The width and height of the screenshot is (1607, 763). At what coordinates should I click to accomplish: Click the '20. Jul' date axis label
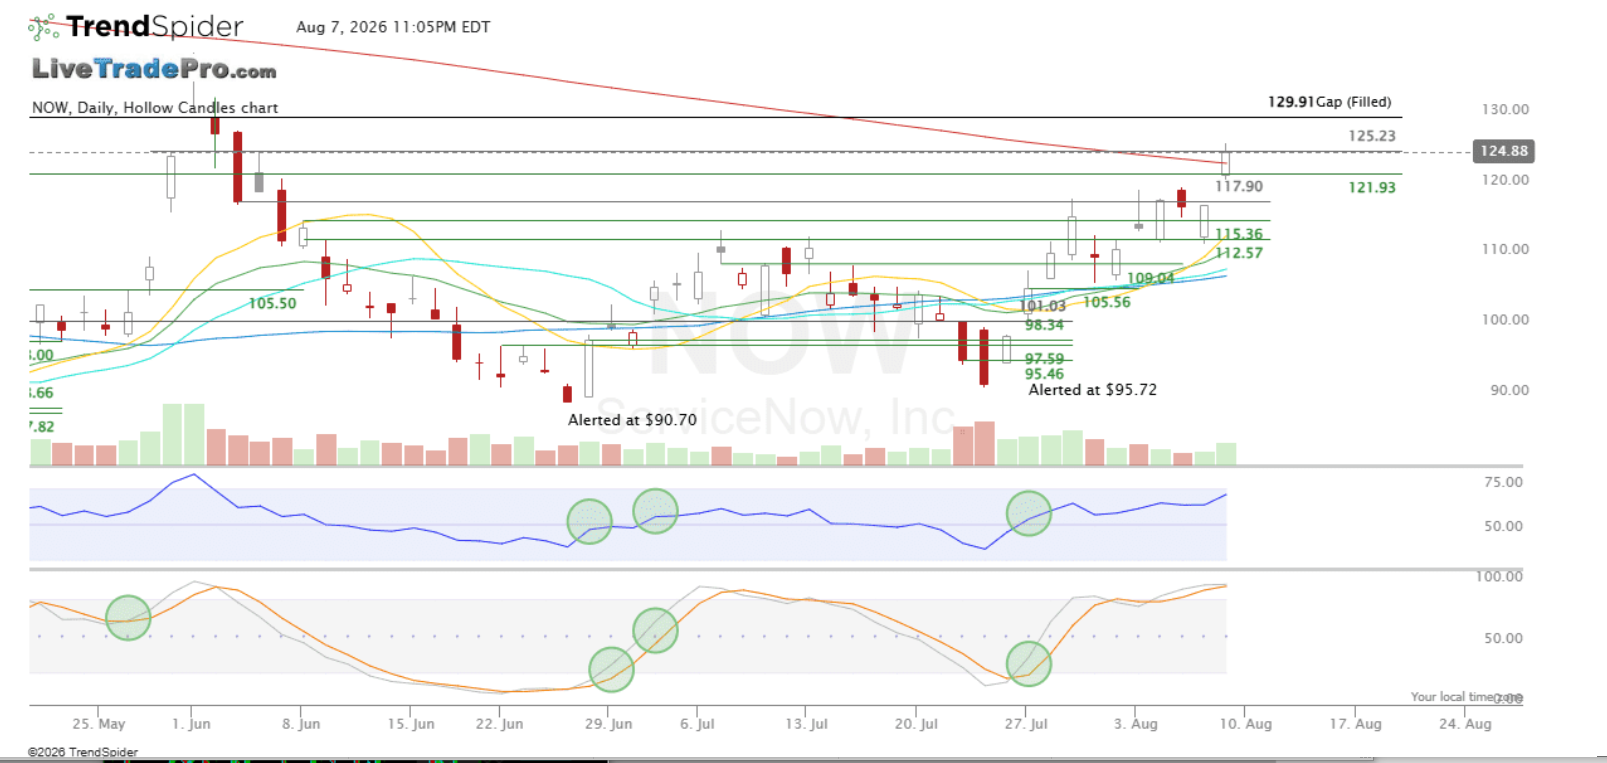[916, 724]
